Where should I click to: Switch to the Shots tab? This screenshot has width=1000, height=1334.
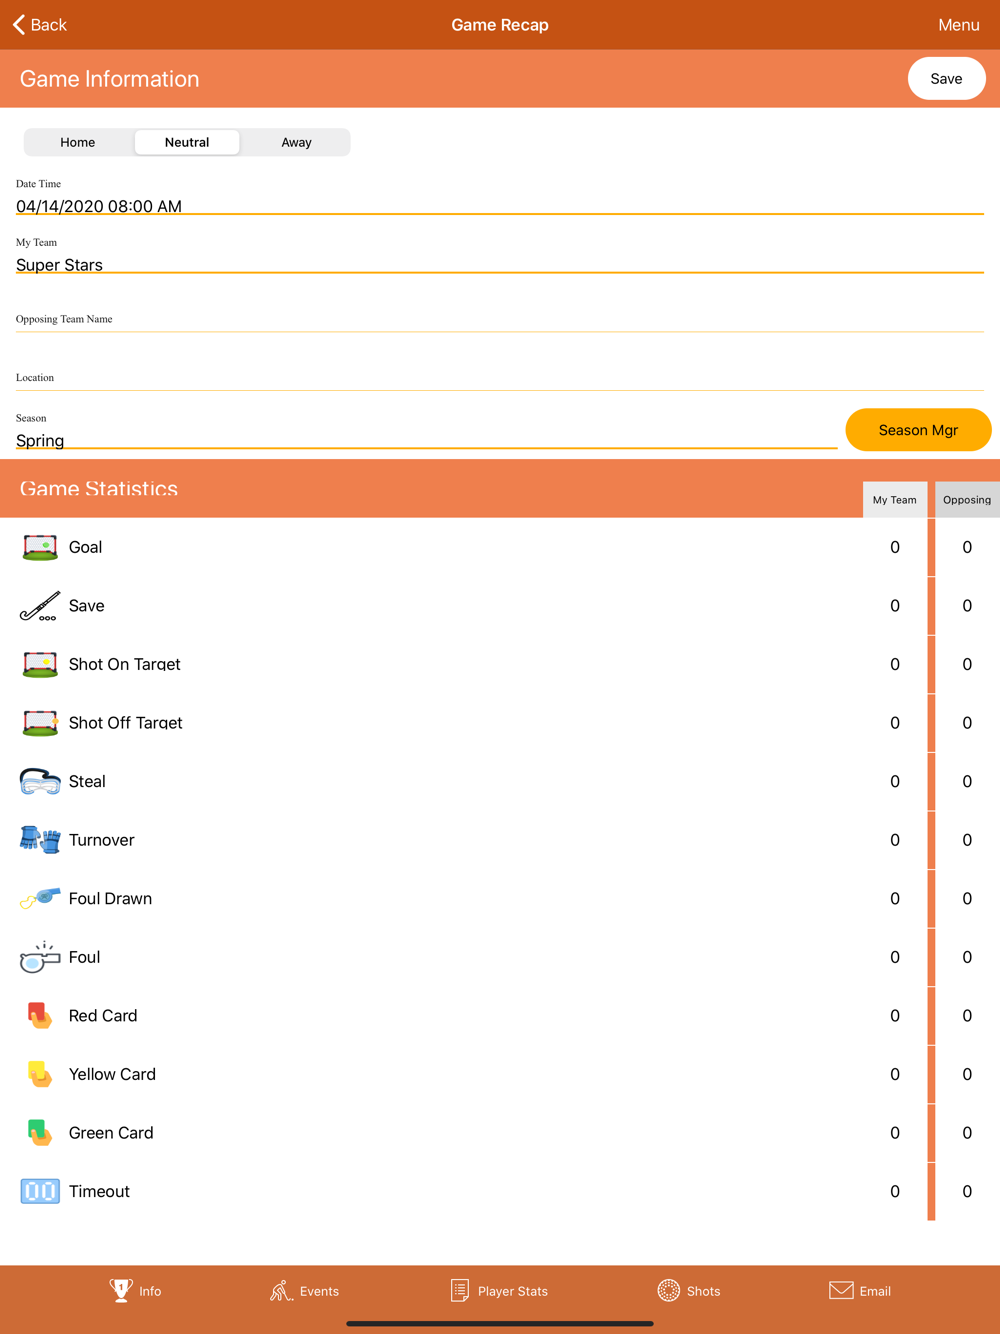tap(689, 1291)
